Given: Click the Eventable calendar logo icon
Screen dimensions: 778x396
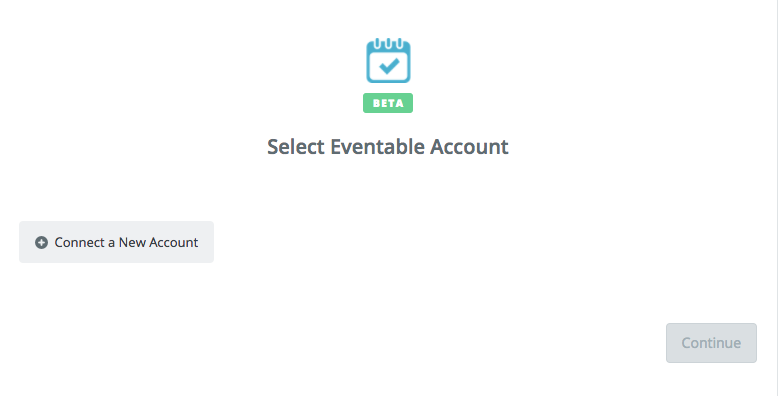Looking at the screenshot, I should pos(388,61).
